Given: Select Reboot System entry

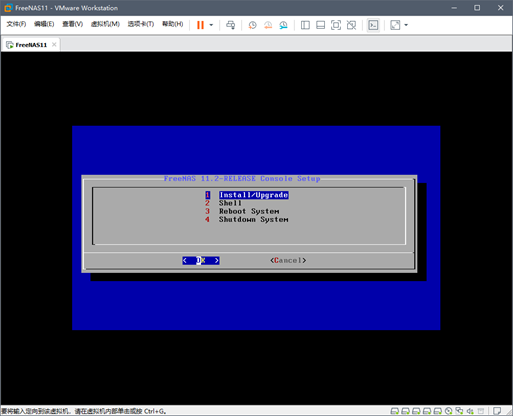Looking at the screenshot, I should pyautogui.click(x=249, y=211).
